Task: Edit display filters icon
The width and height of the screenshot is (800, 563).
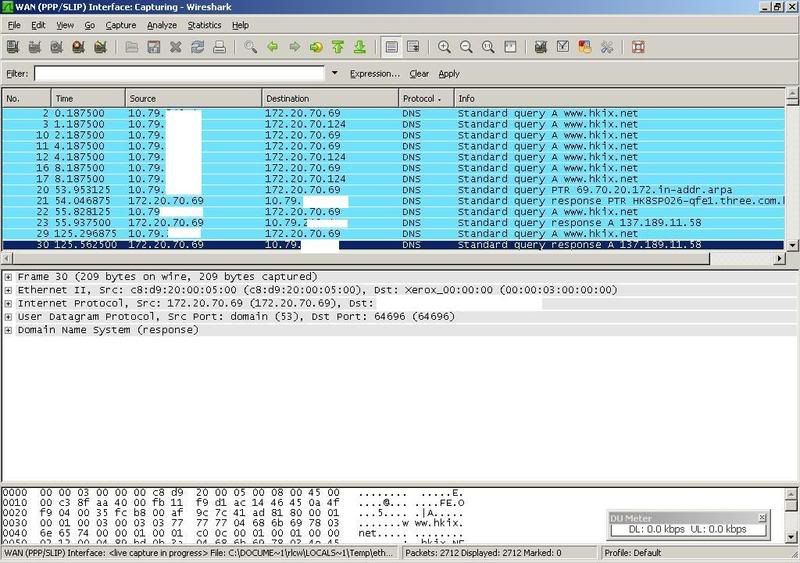Action: point(563,47)
